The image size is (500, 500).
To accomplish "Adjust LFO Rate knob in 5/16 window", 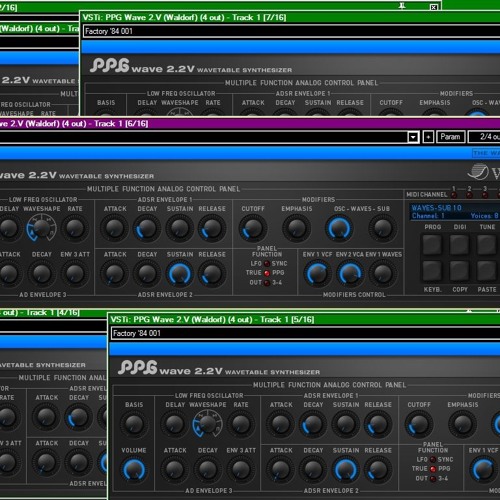I will (x=241, y=424).
